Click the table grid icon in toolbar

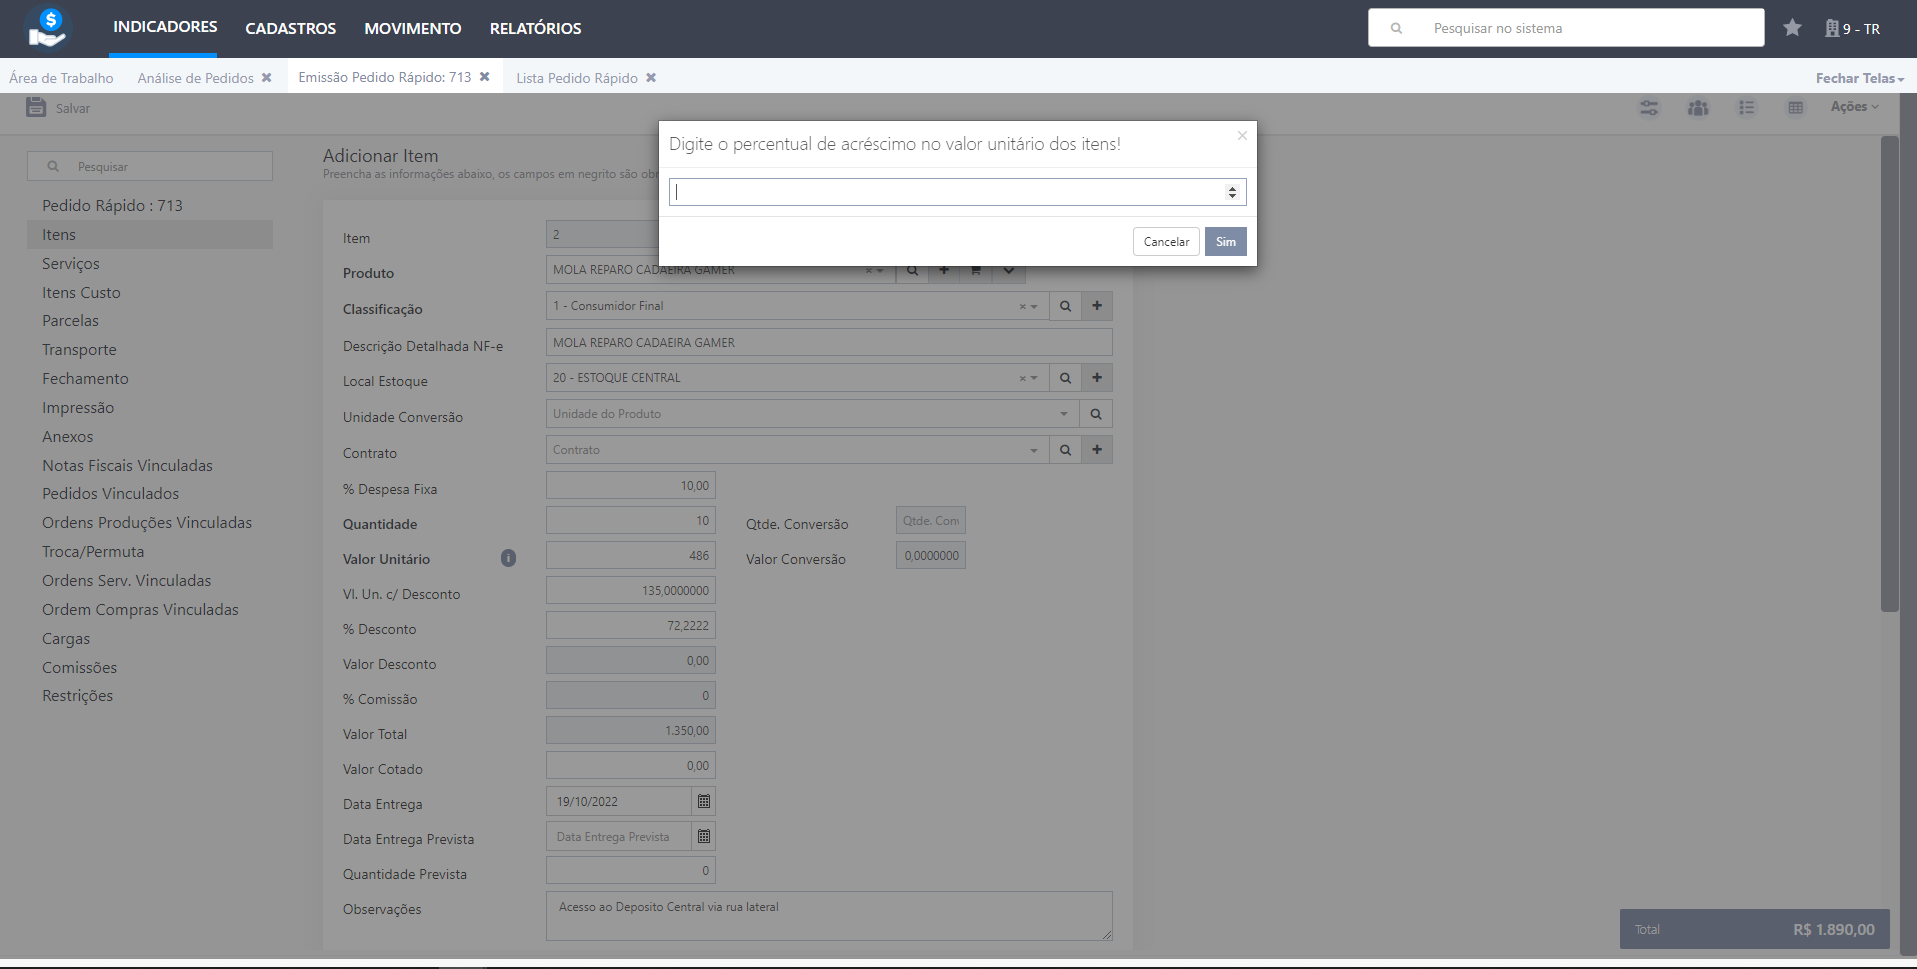[1796, 108]
